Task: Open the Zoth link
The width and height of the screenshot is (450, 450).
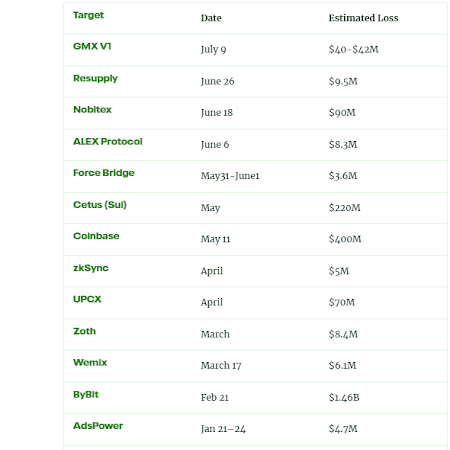Action: [84, 331]
